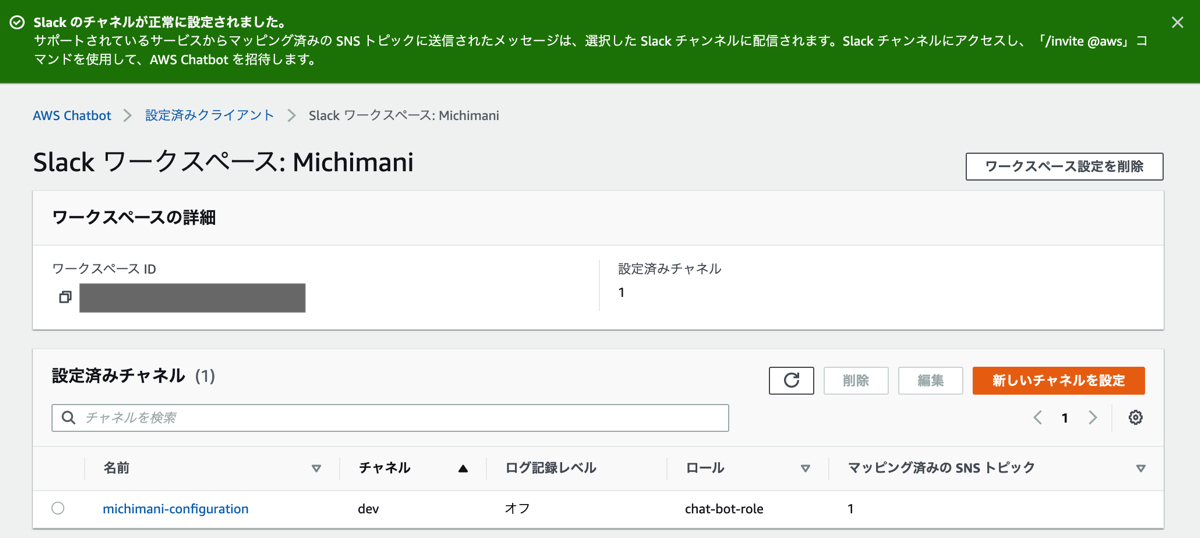The image size is (1200, 538).
Task: Click Slack ワークスペース: Michimani breadcrumb text
Action: tap(404, 115)
